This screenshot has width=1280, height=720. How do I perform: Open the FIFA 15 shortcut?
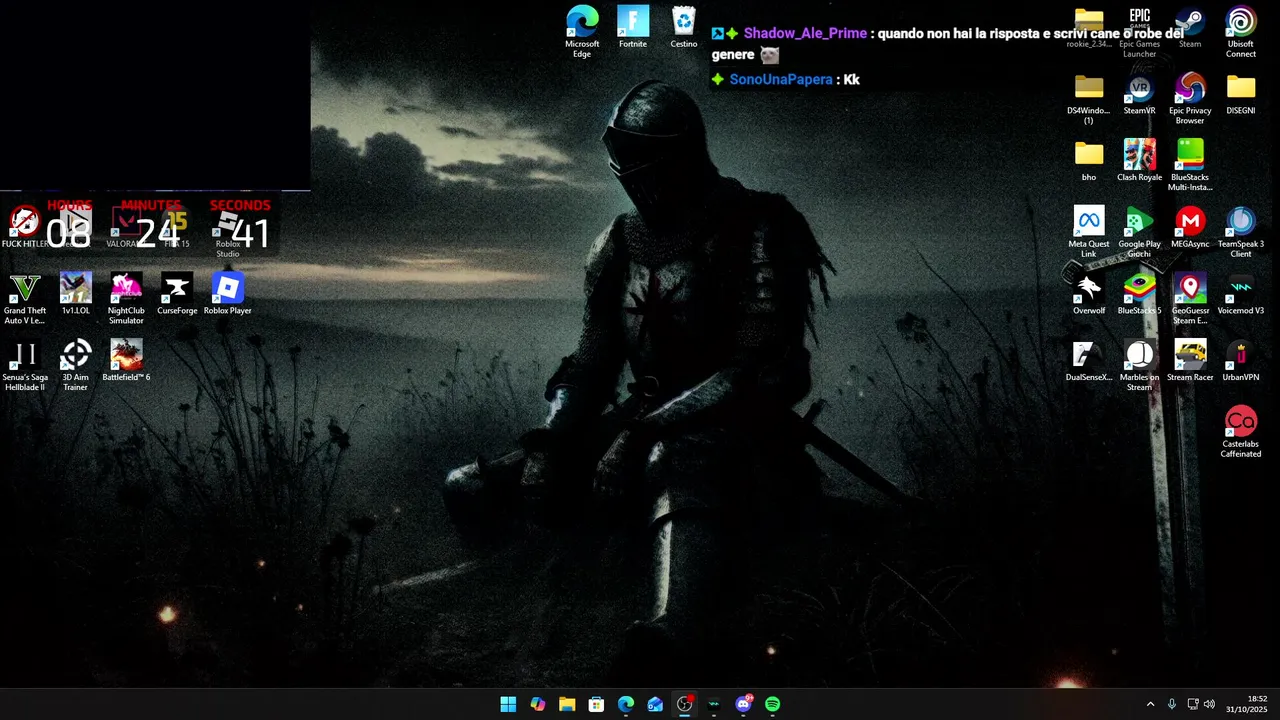tap(177, 227)
